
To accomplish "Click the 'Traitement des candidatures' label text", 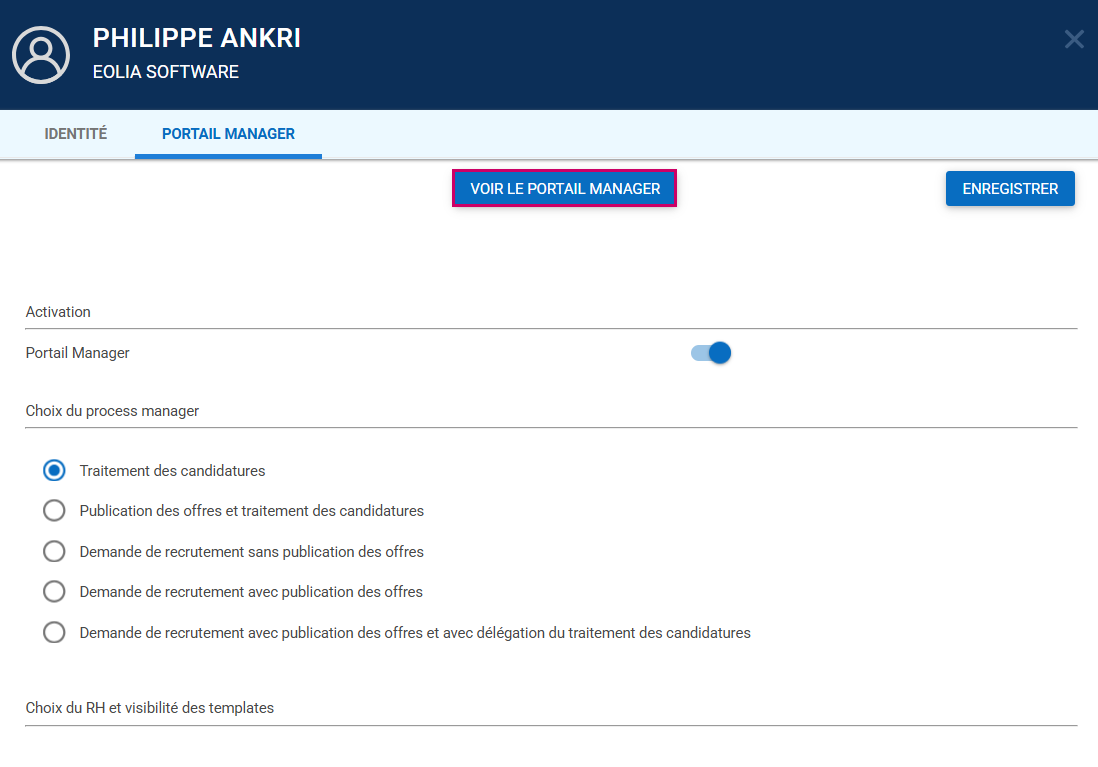I will click(x=172, y=470).
